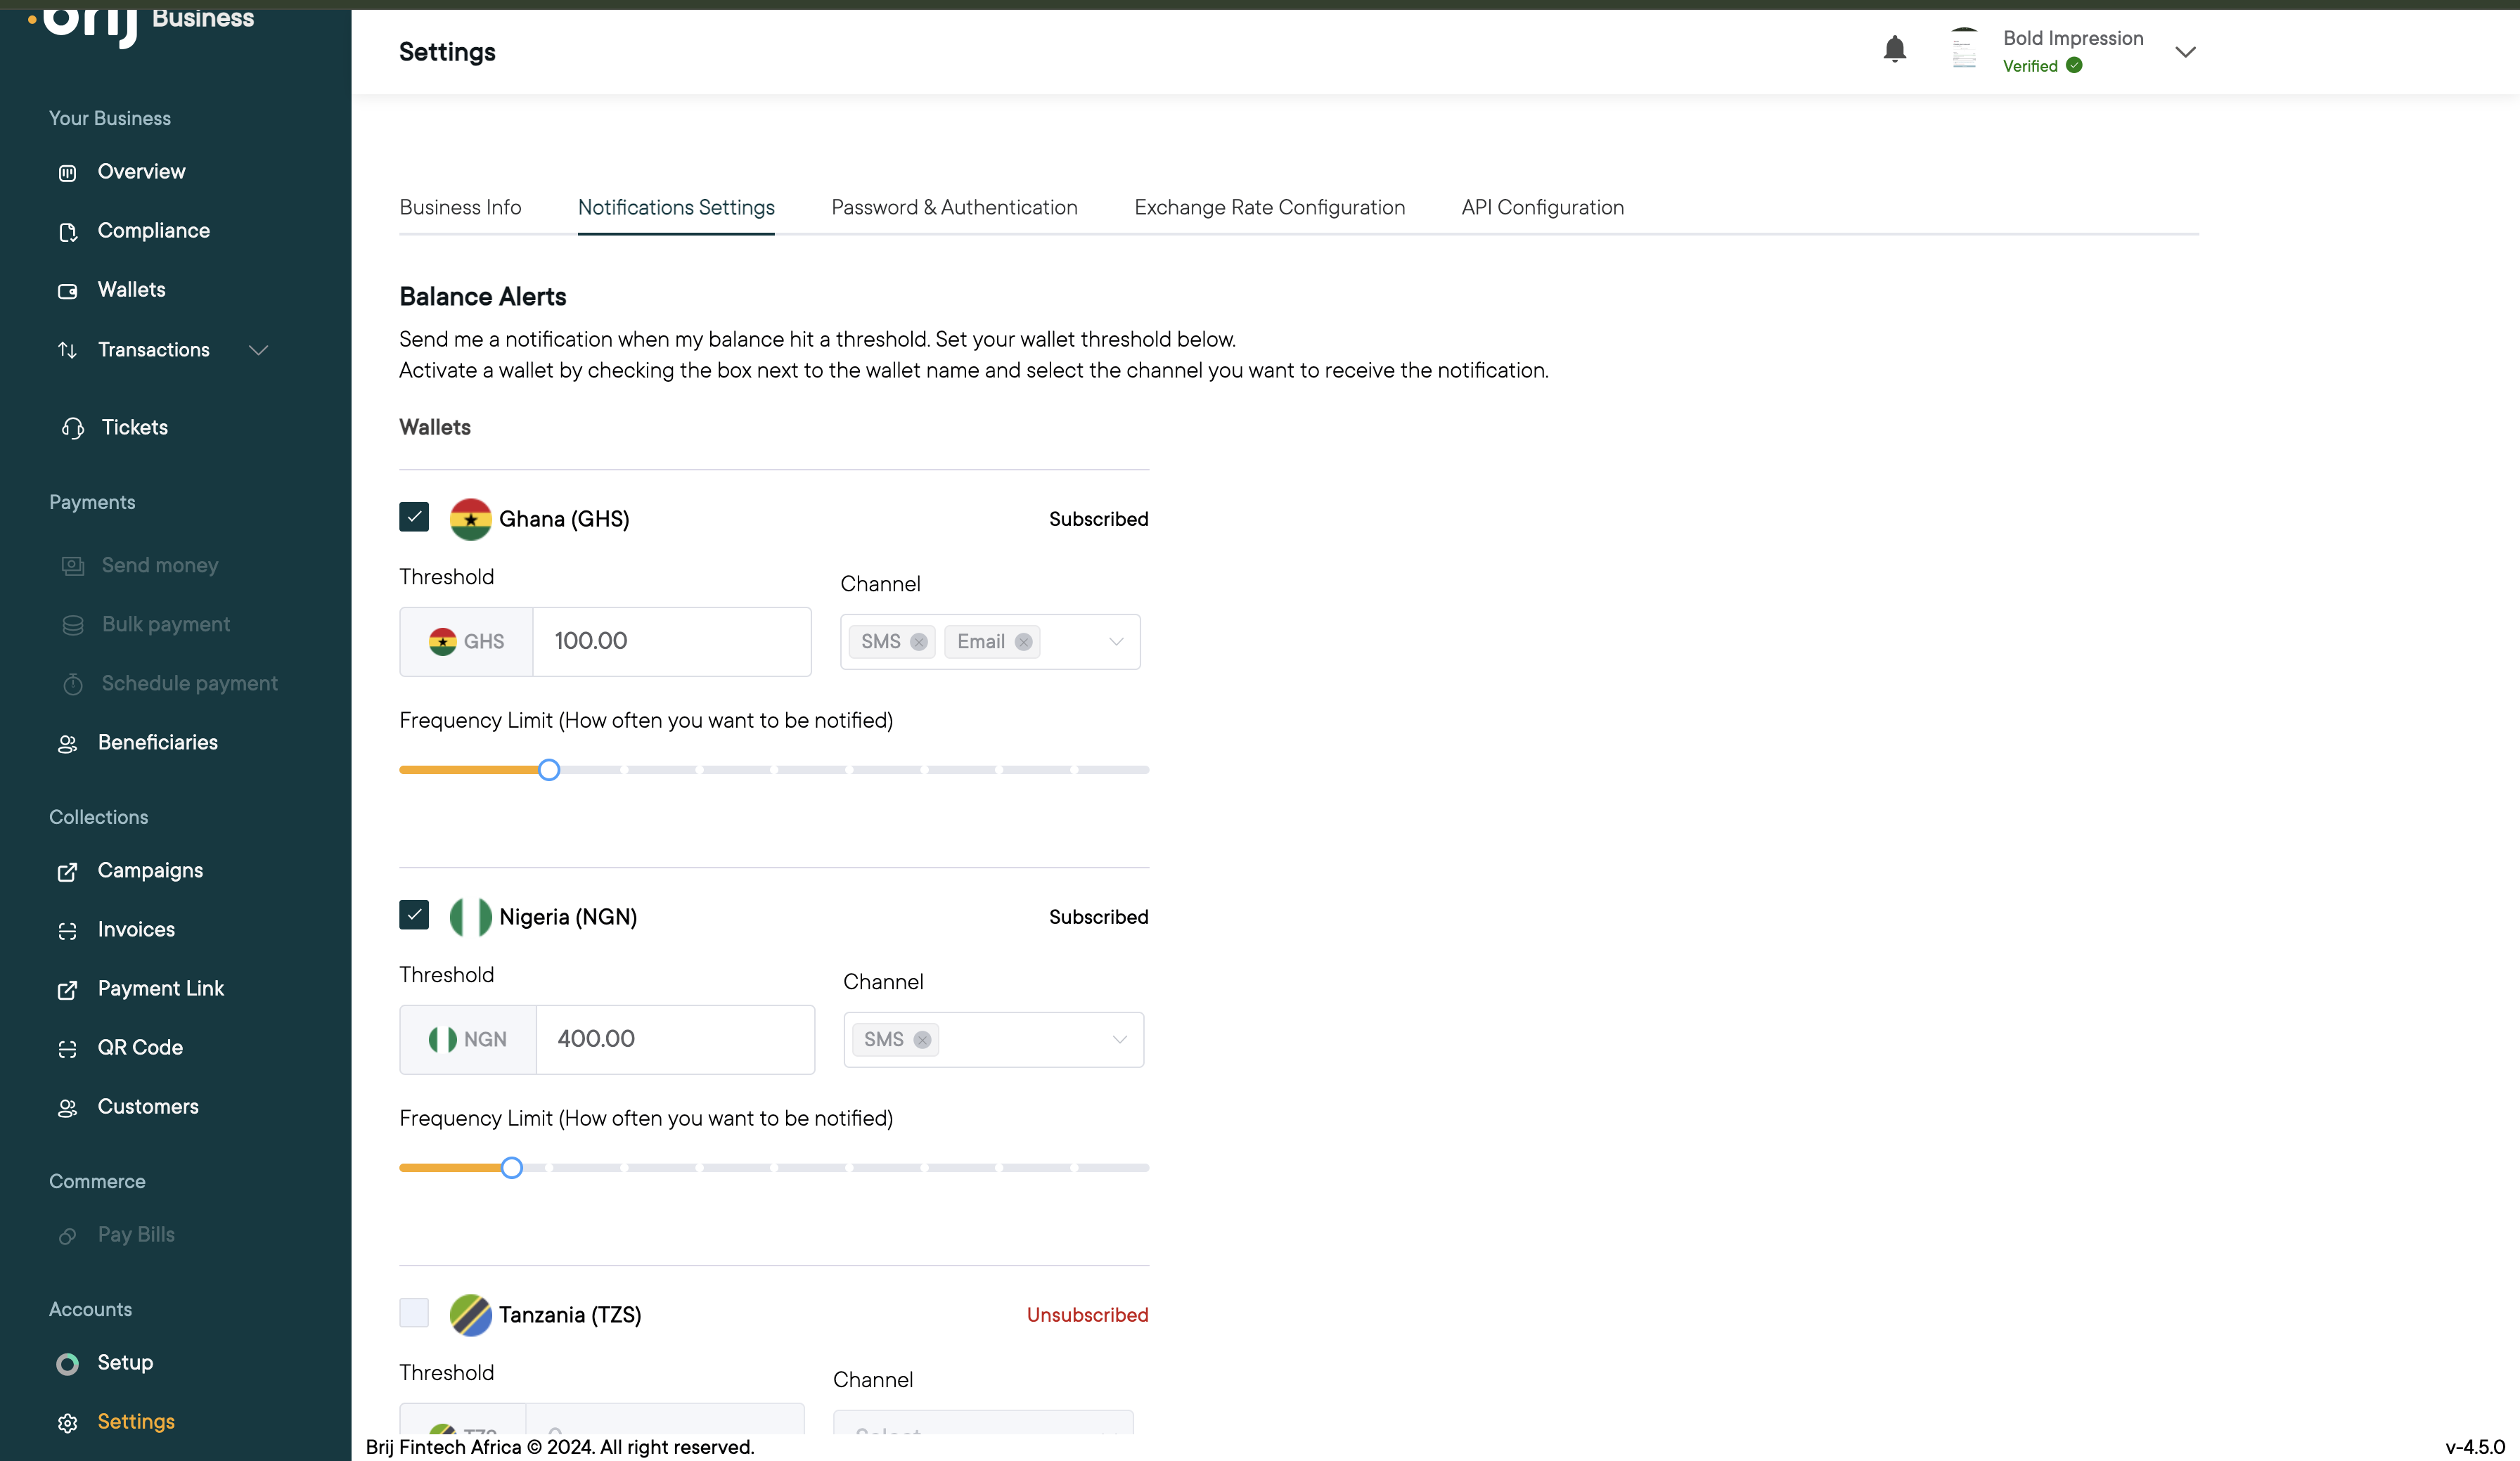2520x1461 pixels.
Task: Uncheck the Ghana (GHS) wallet checkbox
Action: click(x=414, y=517)
